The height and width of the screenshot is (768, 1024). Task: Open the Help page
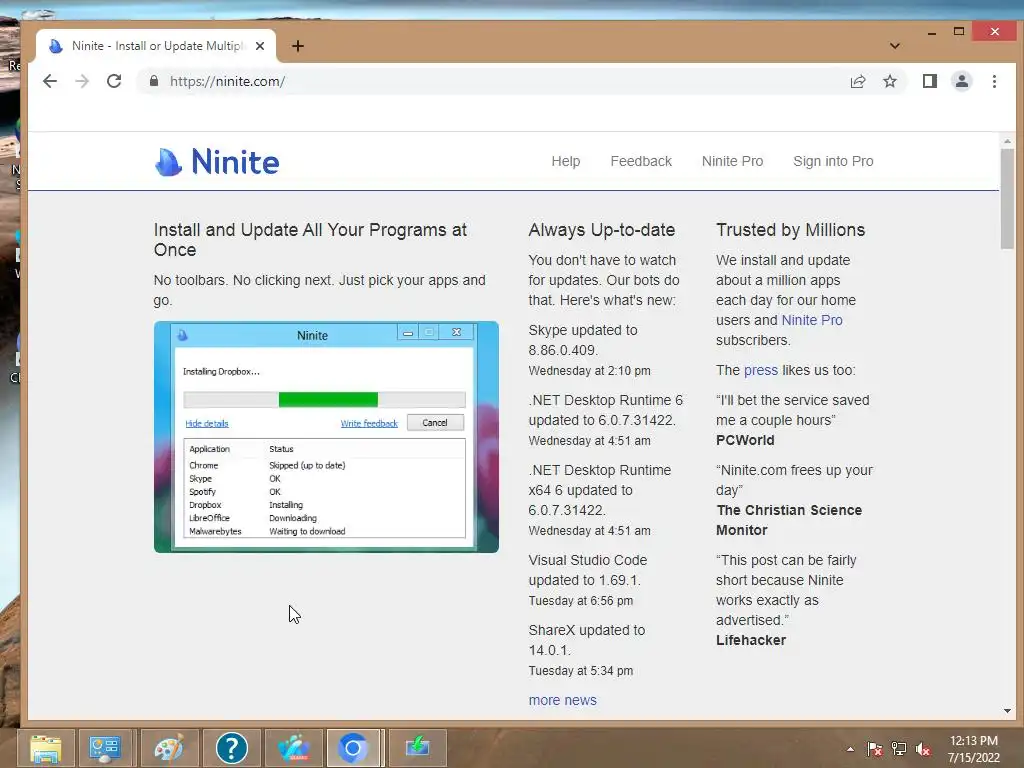tap(566, 161)
